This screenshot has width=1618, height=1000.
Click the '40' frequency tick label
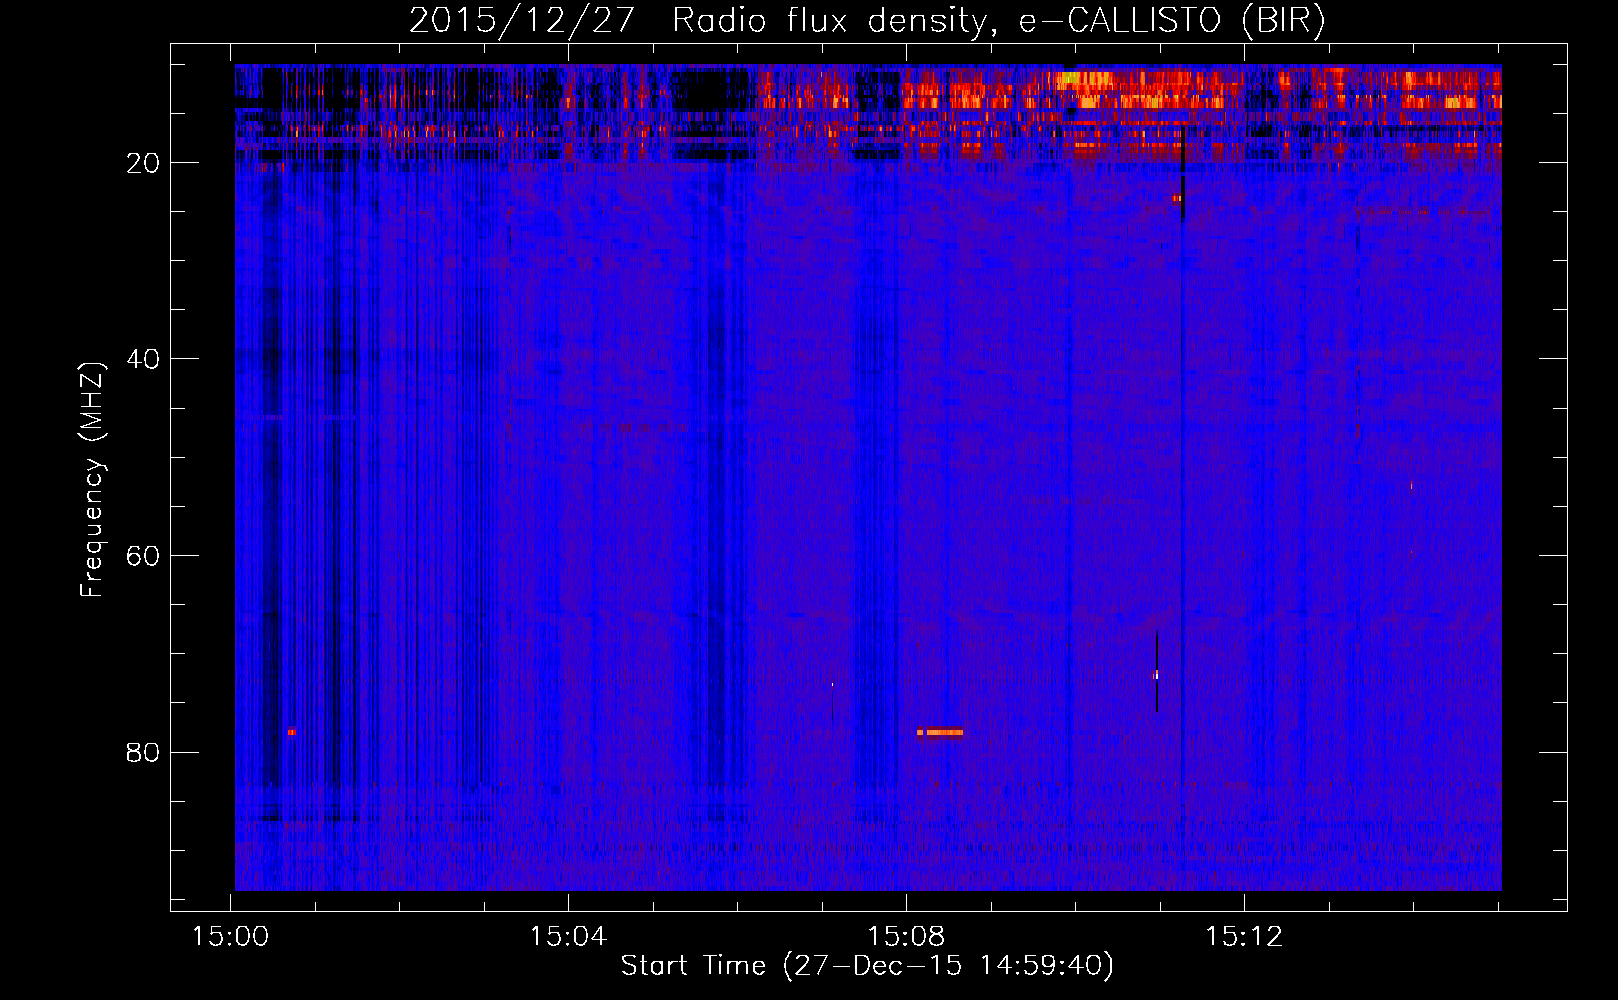click(143, 359)
